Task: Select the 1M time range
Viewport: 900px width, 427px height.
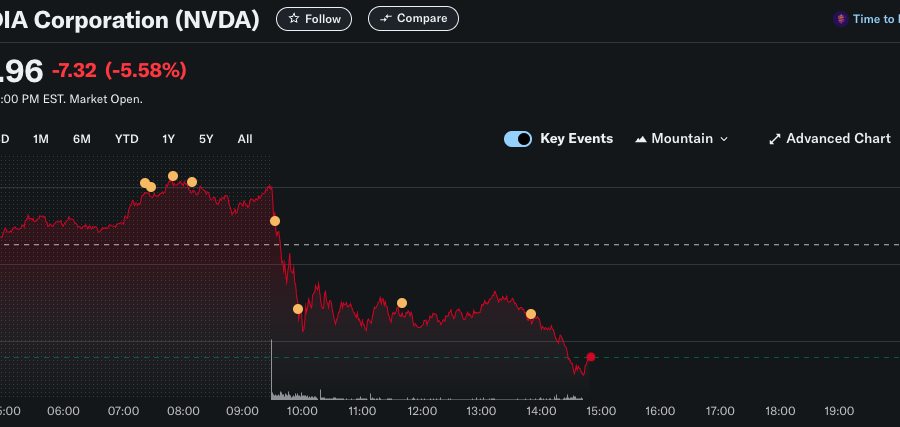Action: coord(41,139)
